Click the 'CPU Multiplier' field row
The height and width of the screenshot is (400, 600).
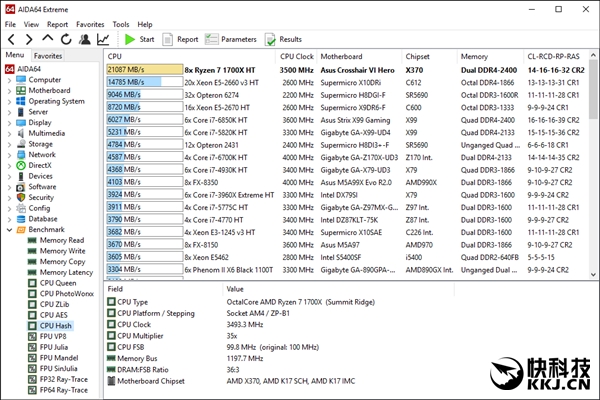[x=280, y=336]
